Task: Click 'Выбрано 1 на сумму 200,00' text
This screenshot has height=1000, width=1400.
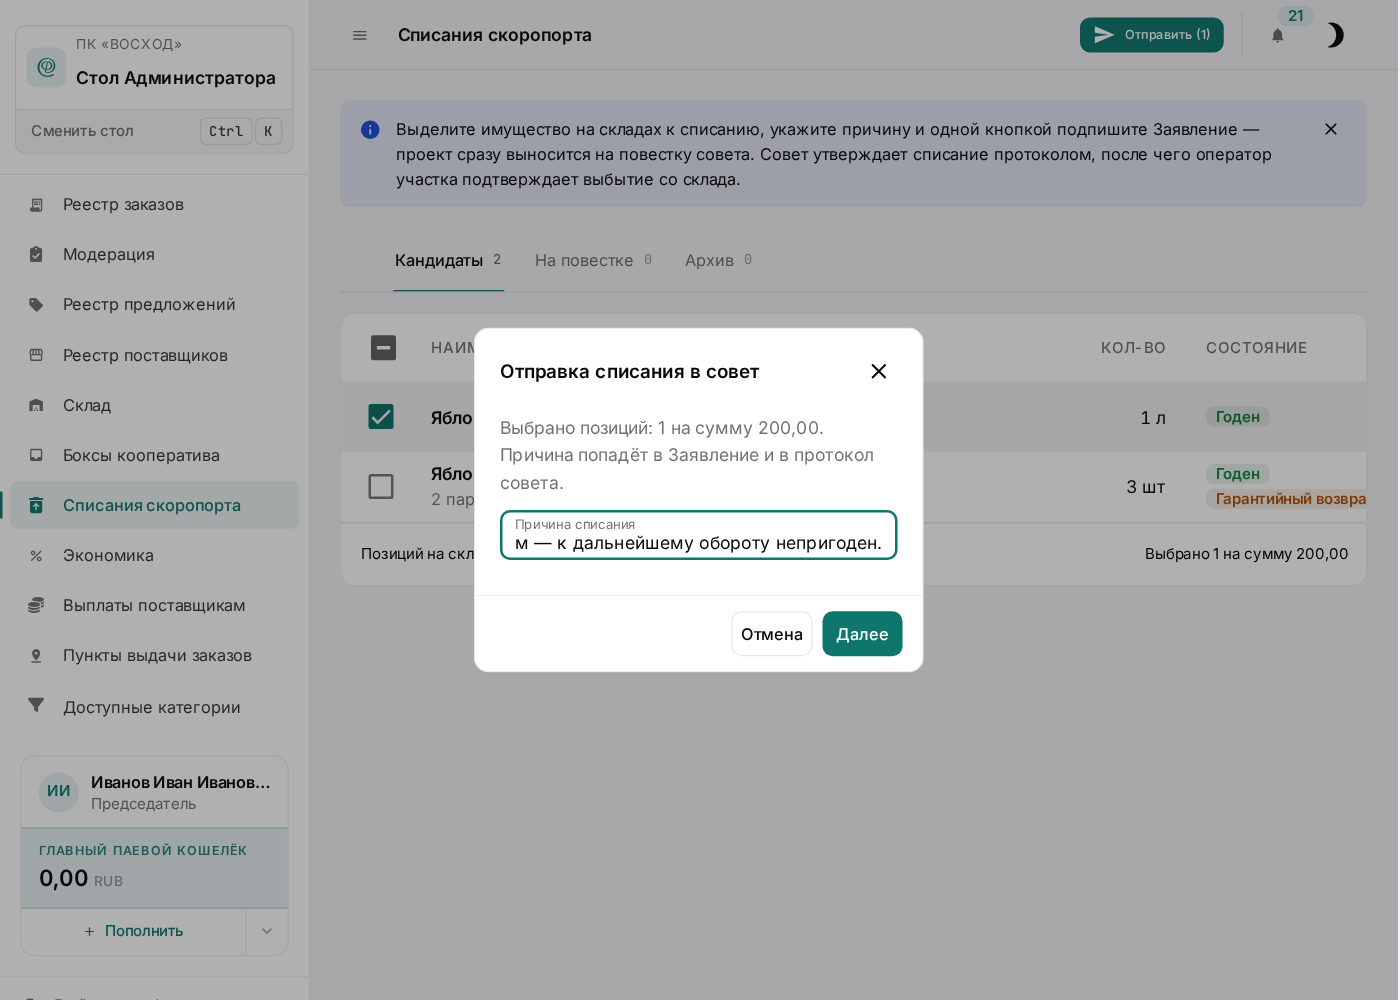Action: (x=1246, y=554)
